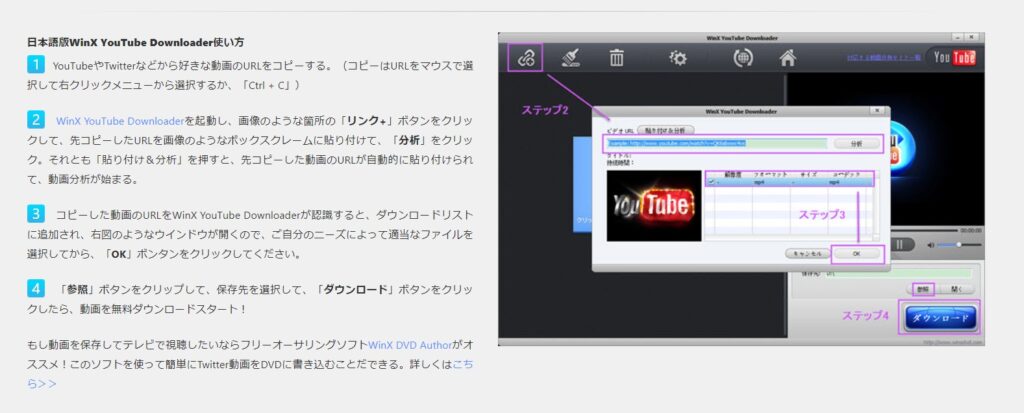This screenshot has height=413, width=1024.
Task: Click the home icon in the toolbar
Action: pos(788,58)
